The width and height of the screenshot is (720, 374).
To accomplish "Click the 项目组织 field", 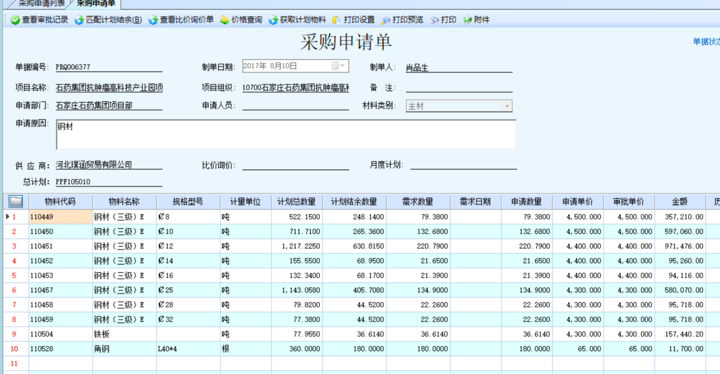I will pos(296,87).
